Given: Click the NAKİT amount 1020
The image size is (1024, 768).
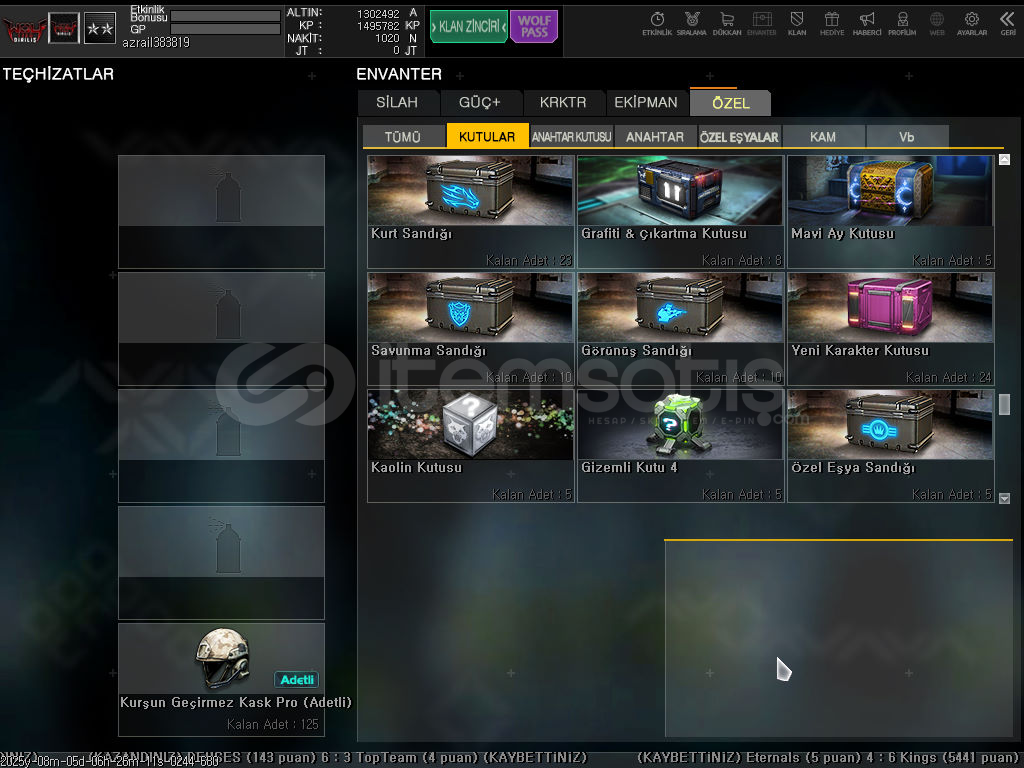Looking at the screenshot, I should coord(387,39).
